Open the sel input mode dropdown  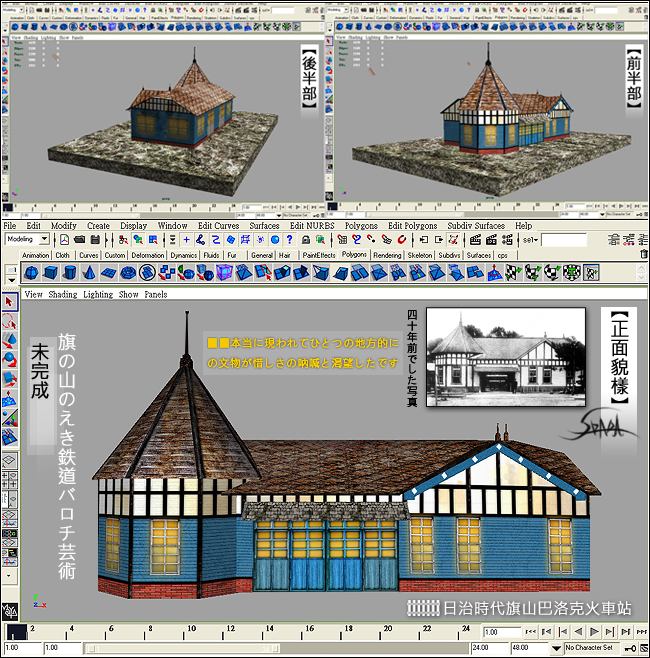(x=530, y=240)
